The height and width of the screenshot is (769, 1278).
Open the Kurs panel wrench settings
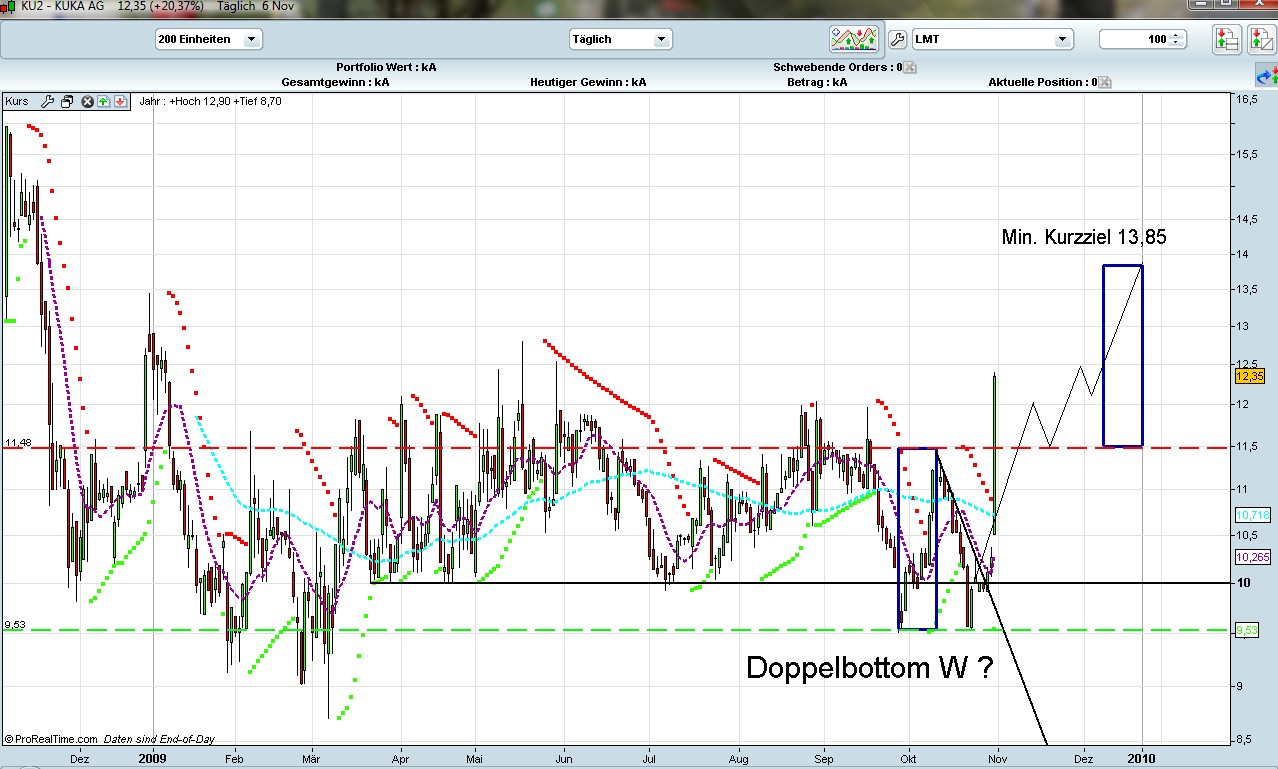[47, 101]
